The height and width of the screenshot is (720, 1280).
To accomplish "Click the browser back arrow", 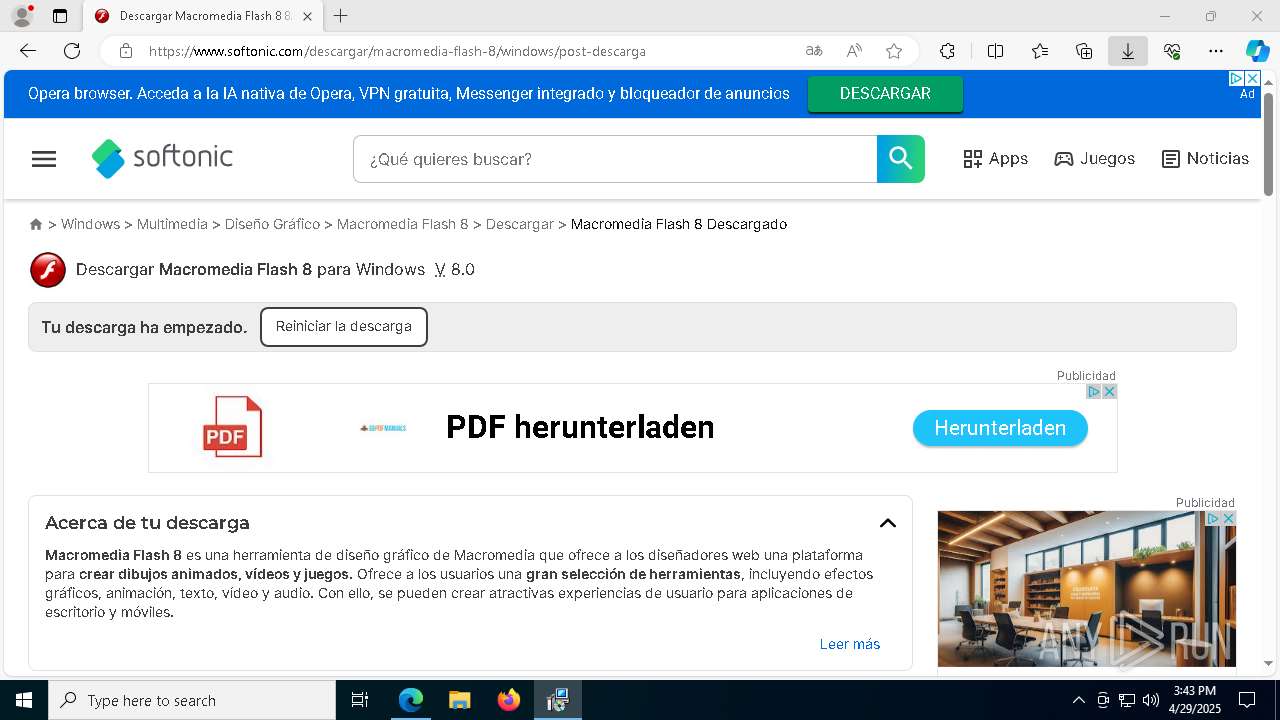I will (x=28, y=51).
